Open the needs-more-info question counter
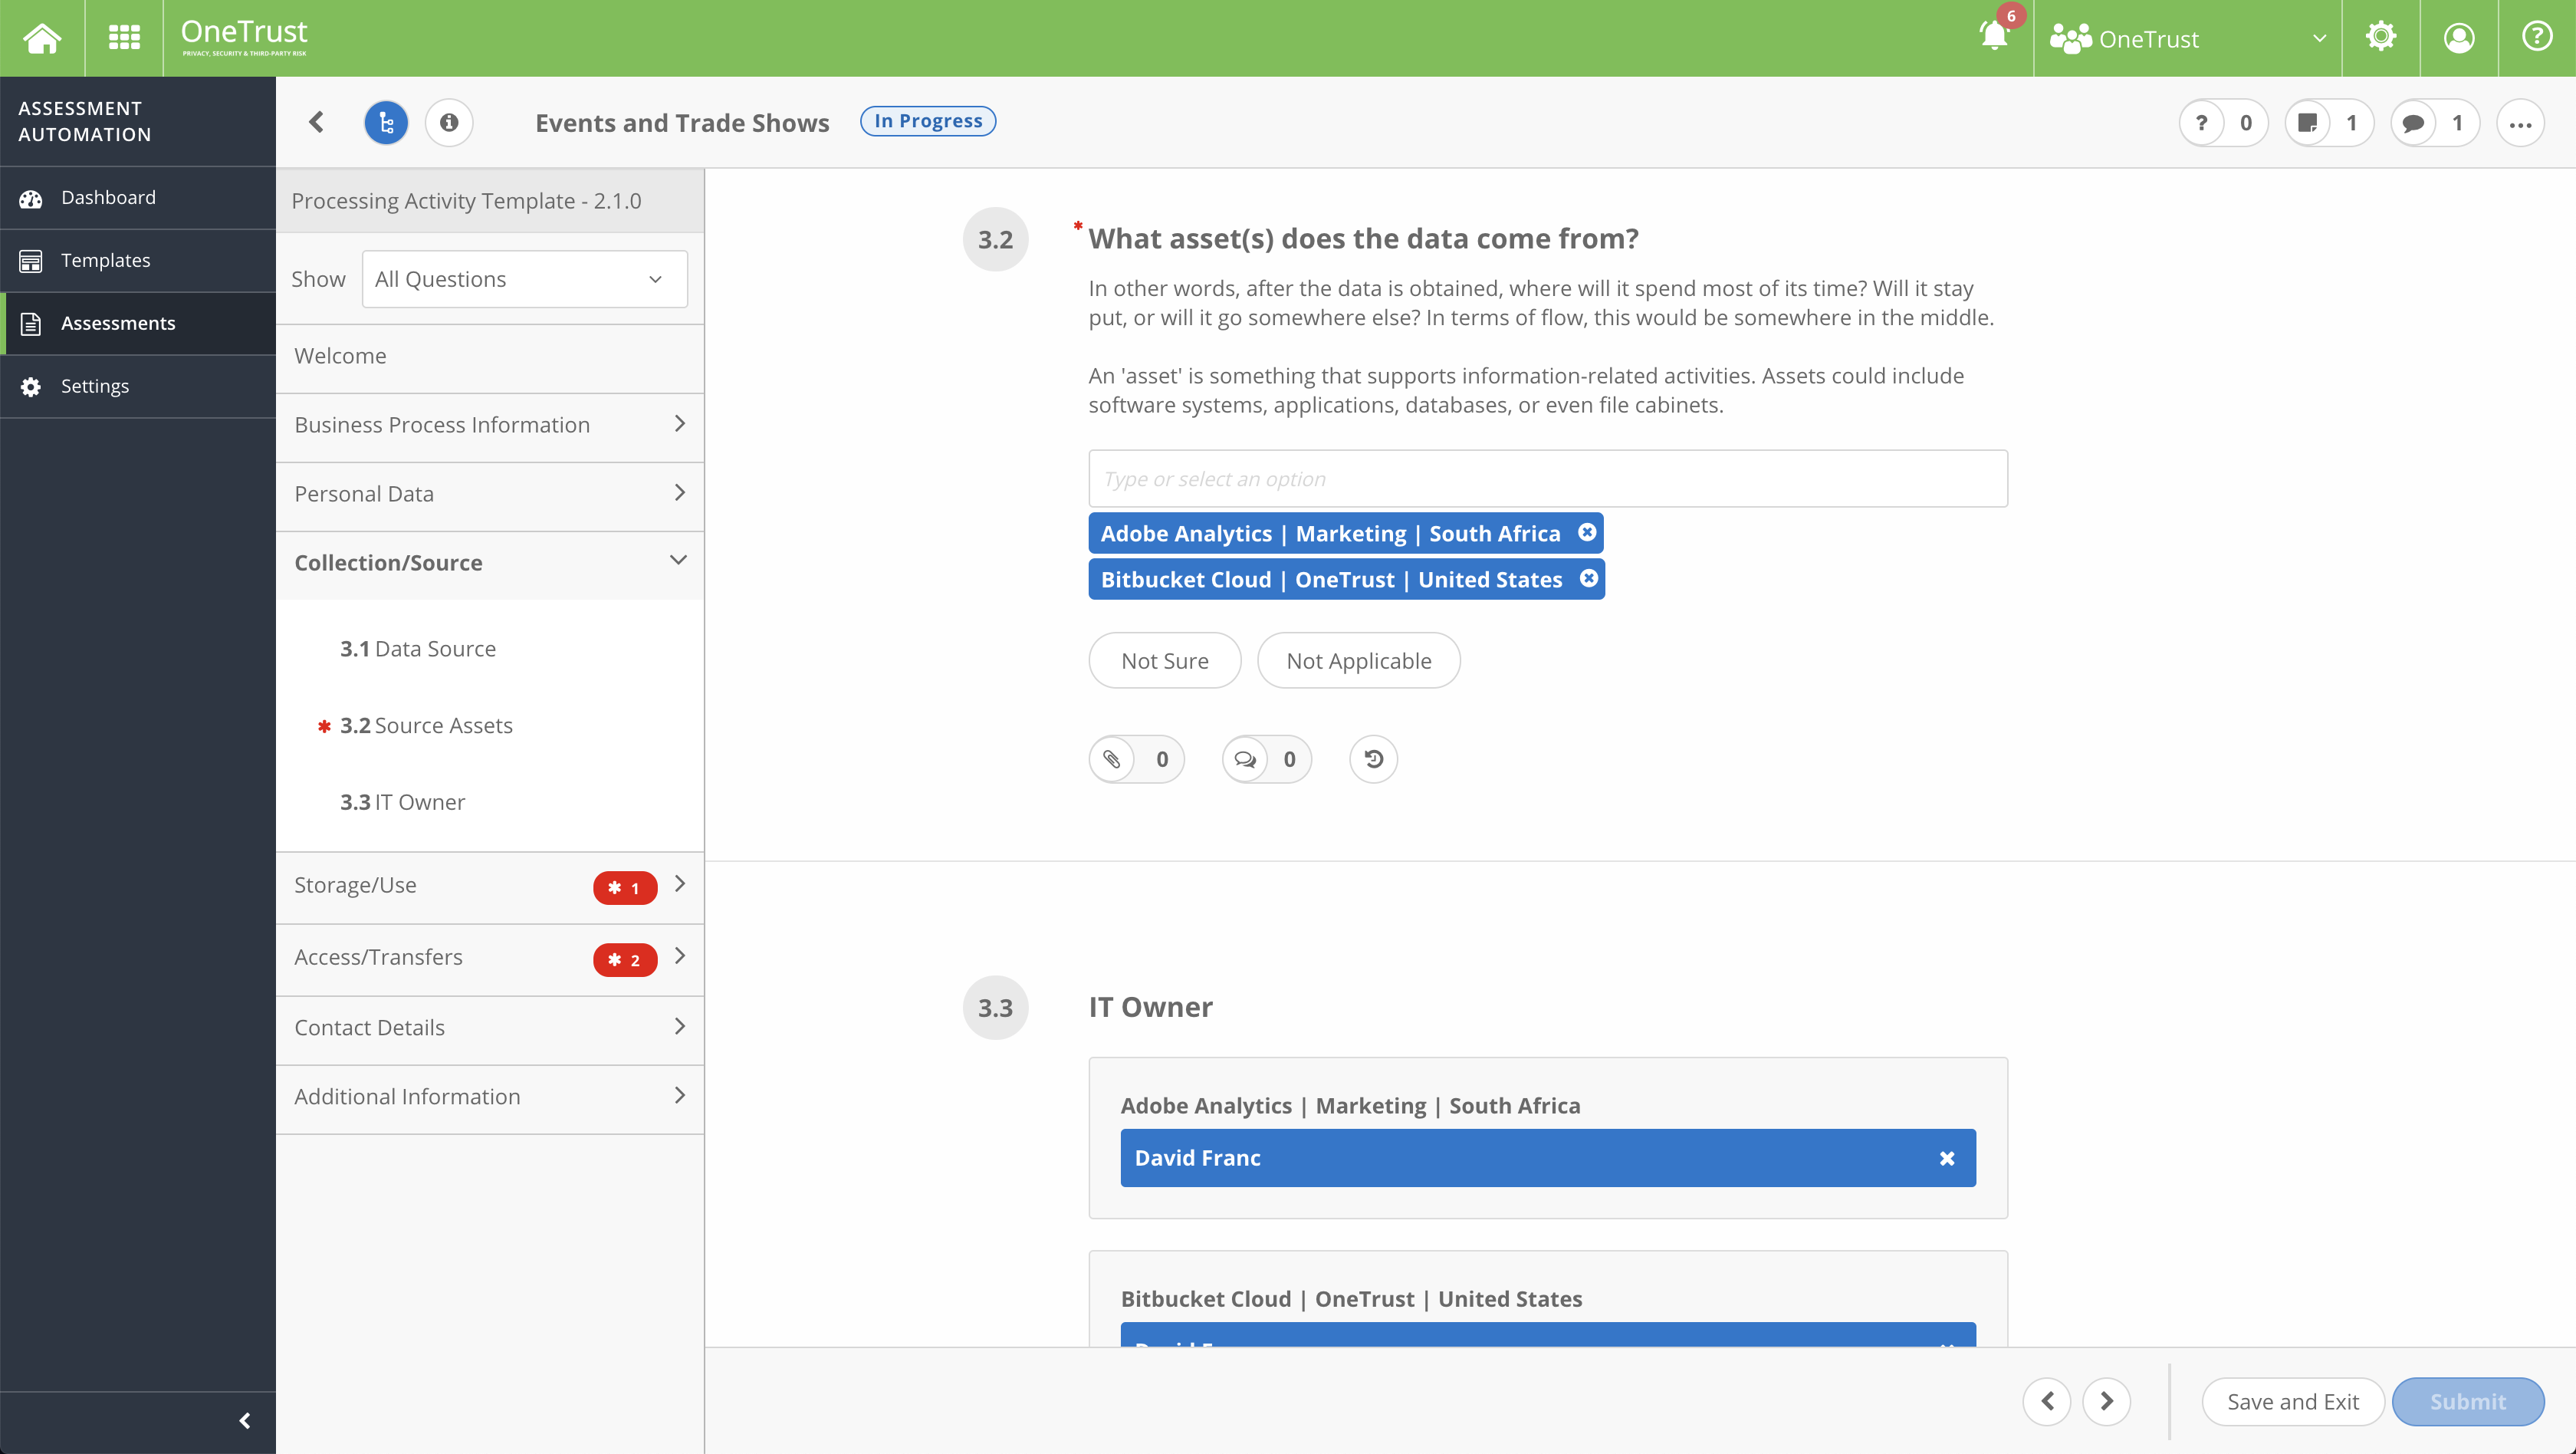 click(2224, 123)
